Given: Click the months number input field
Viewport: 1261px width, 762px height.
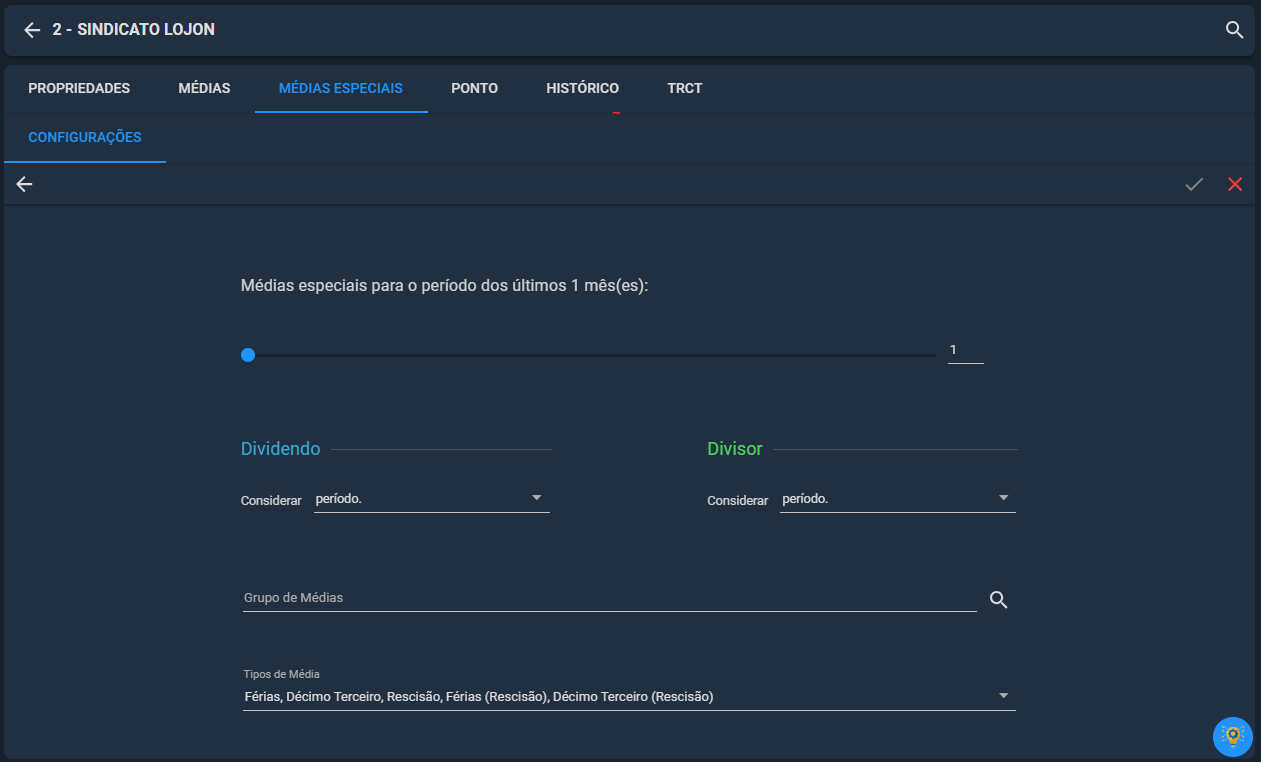Looking at the screenshot, I should click(x=965, y=351).
